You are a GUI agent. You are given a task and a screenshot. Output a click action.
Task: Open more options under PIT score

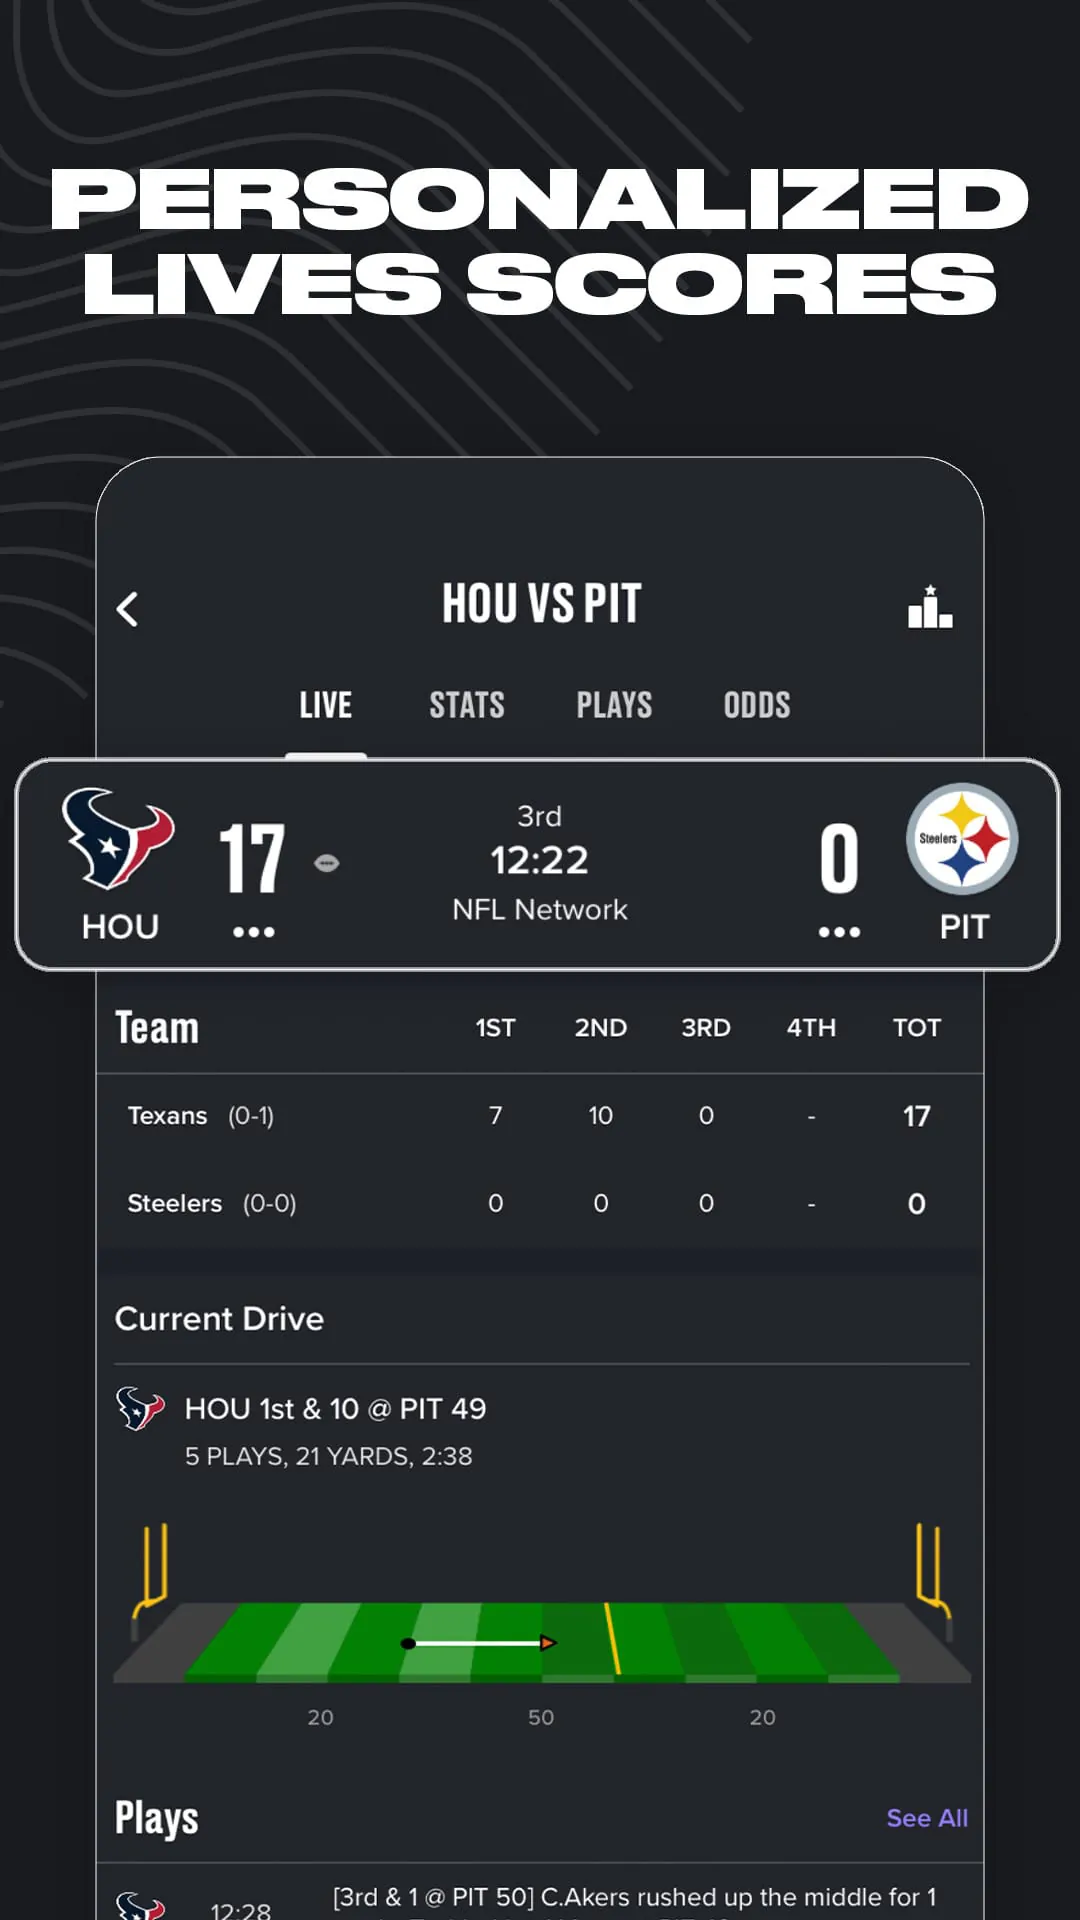coord(839,930)
